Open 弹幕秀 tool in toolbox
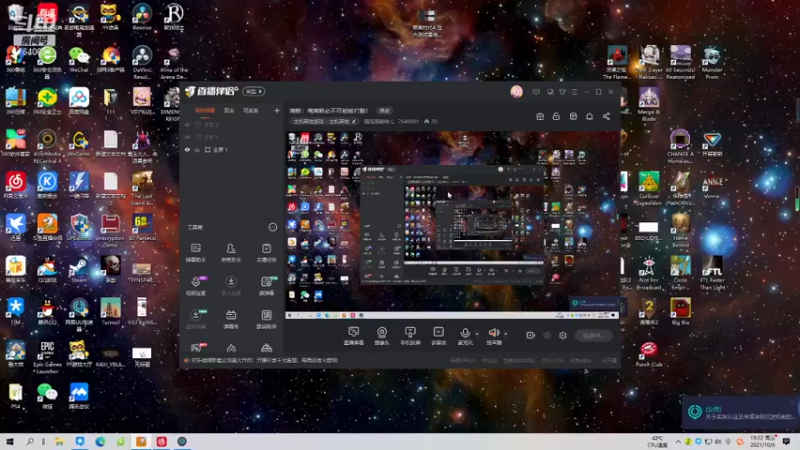The image size is (800, 450). [x=231, y=319]
